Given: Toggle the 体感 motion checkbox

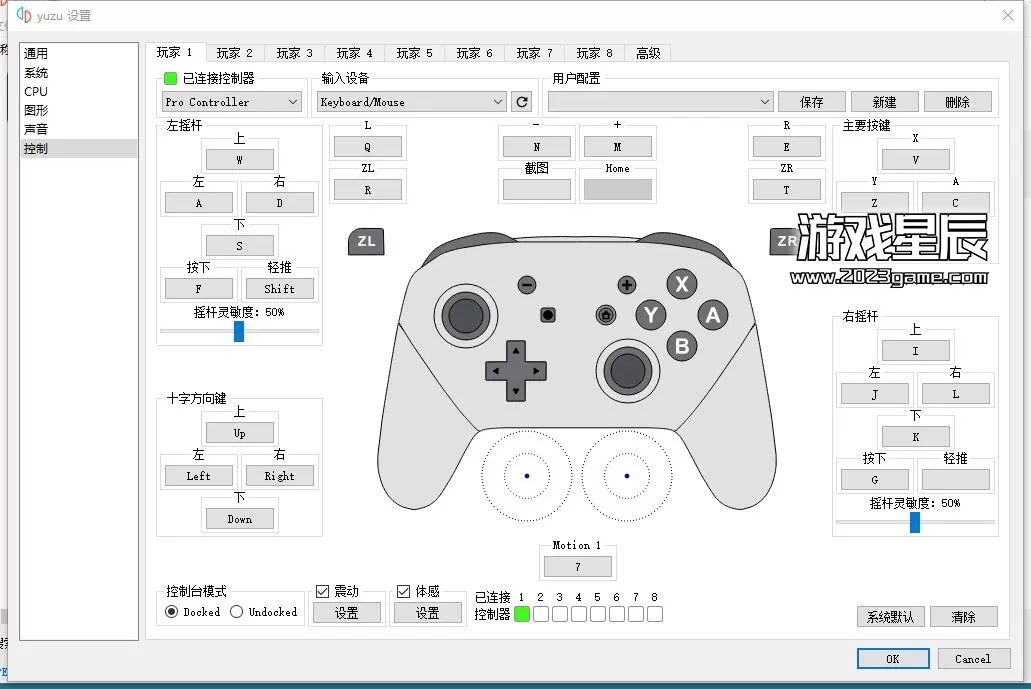Looking at the screenshot, I should tap(404, 591).
